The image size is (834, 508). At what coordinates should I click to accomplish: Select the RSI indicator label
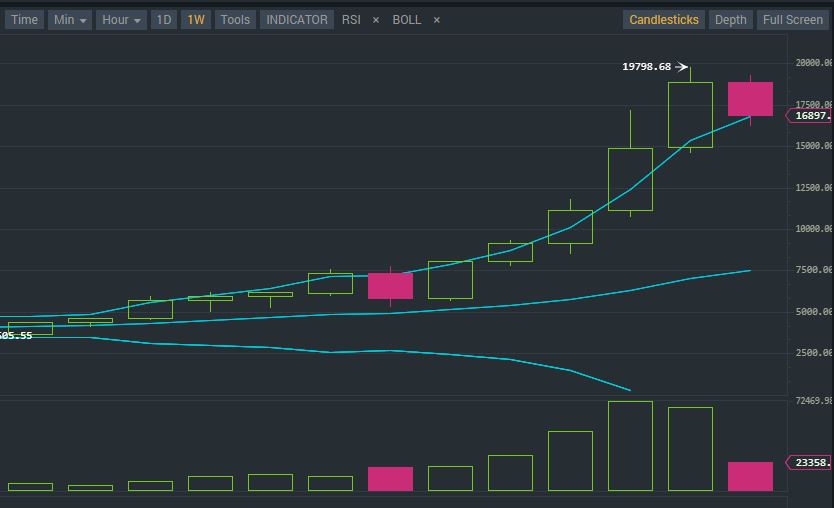pyautogui.click(x=351, y=20)
